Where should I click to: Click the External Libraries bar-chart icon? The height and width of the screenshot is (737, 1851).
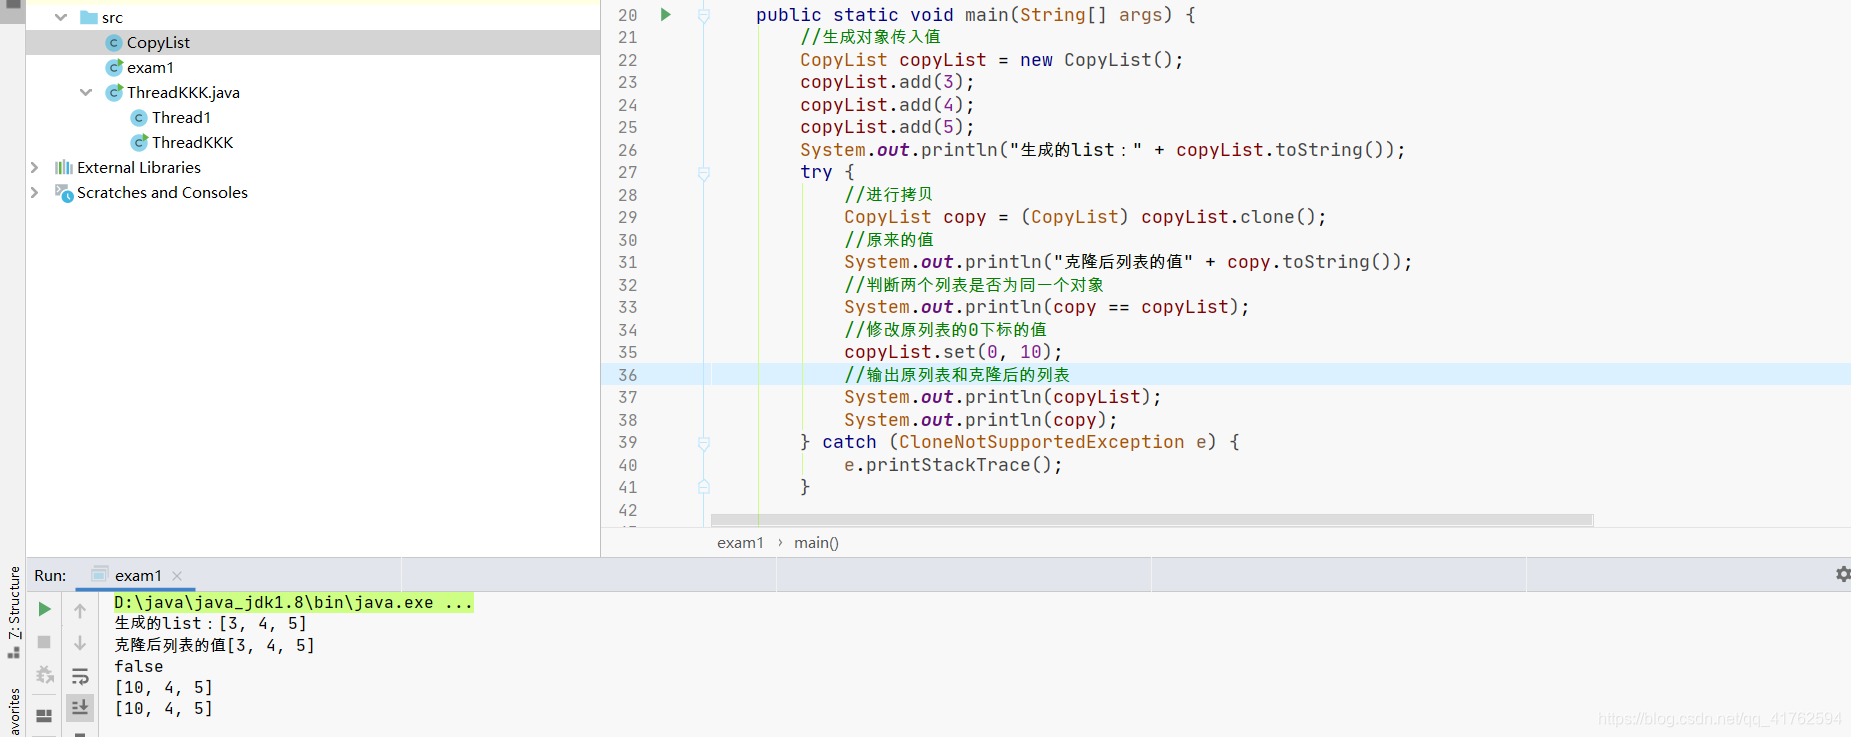pos(64,167)
